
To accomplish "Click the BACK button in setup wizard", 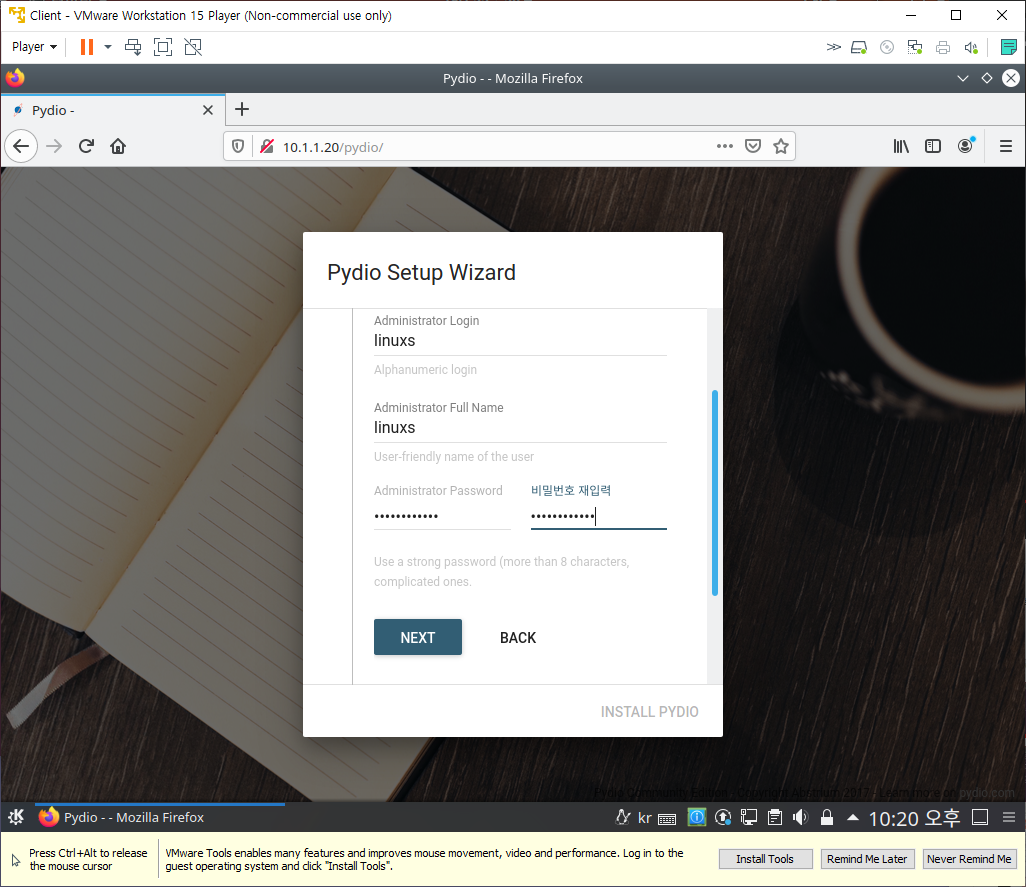I will click(x=518, y=637).
